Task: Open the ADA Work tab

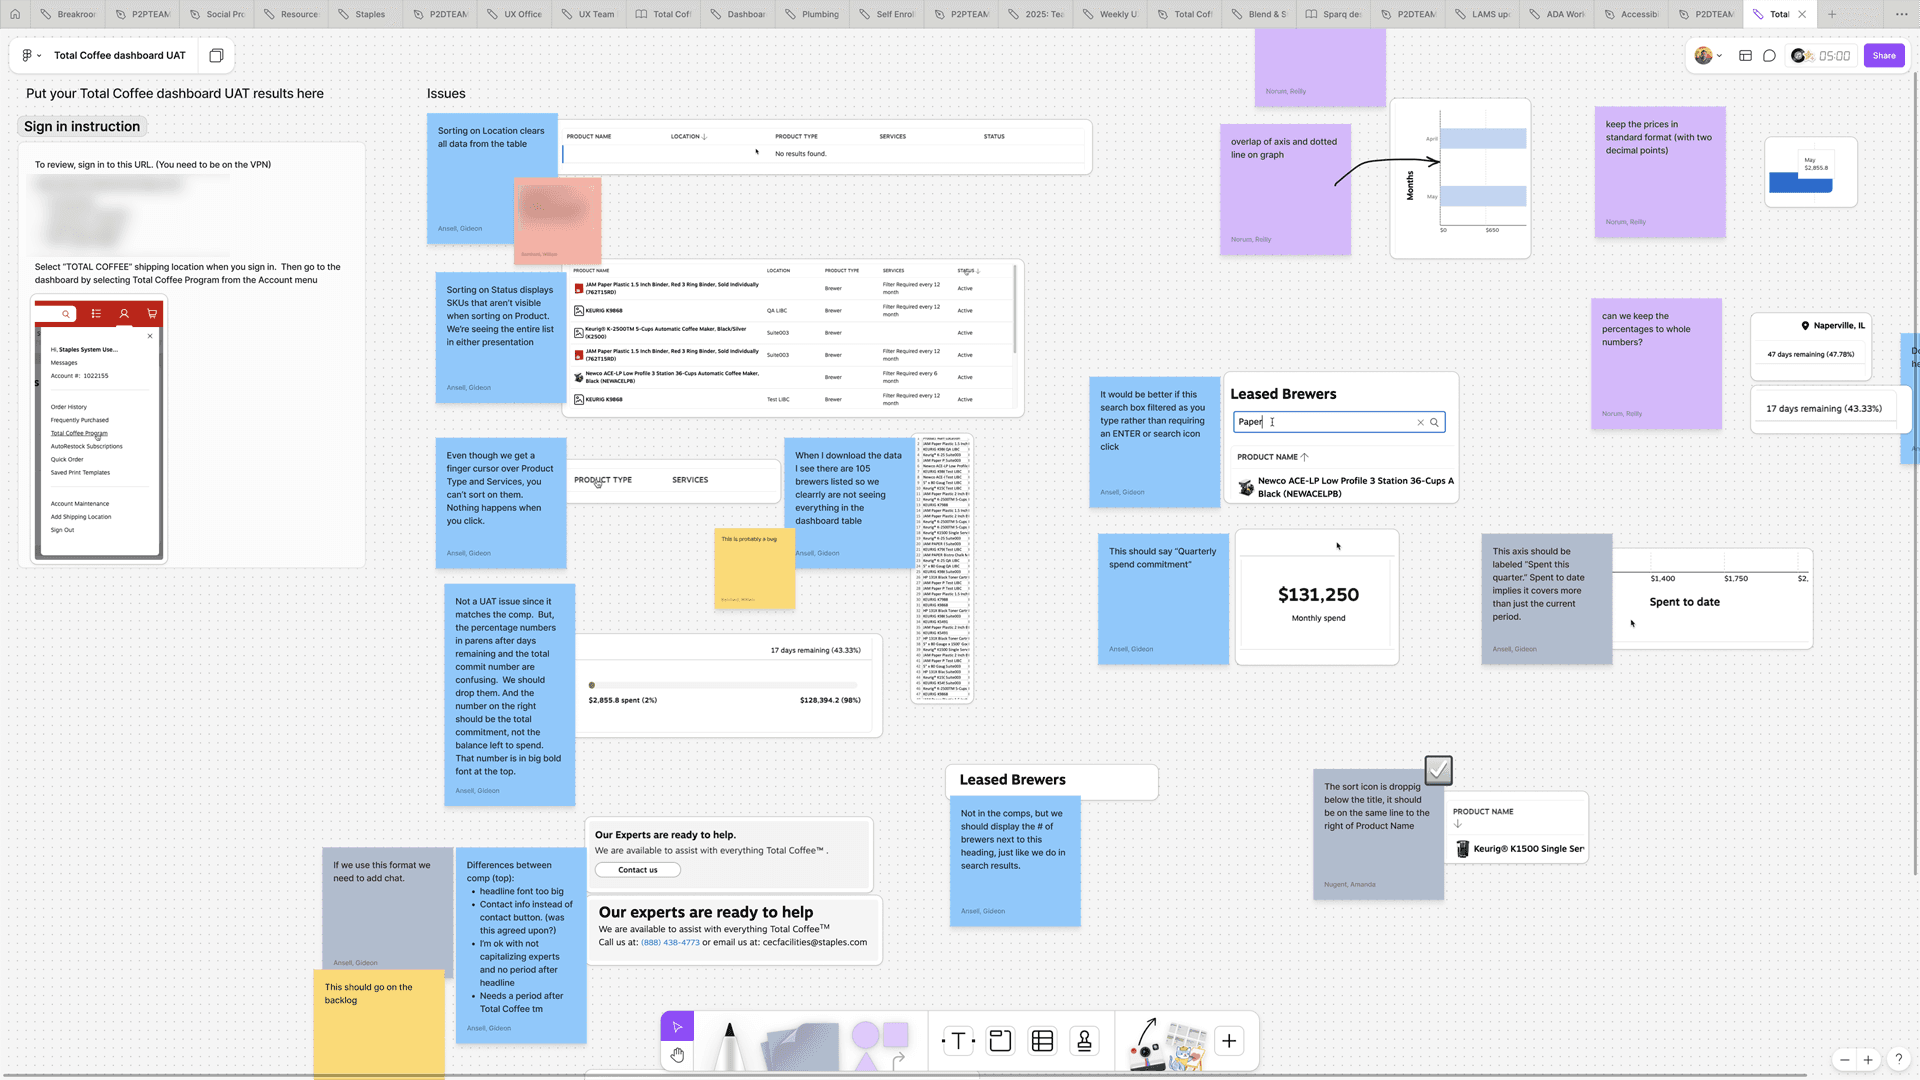Action: (1558, 14)
